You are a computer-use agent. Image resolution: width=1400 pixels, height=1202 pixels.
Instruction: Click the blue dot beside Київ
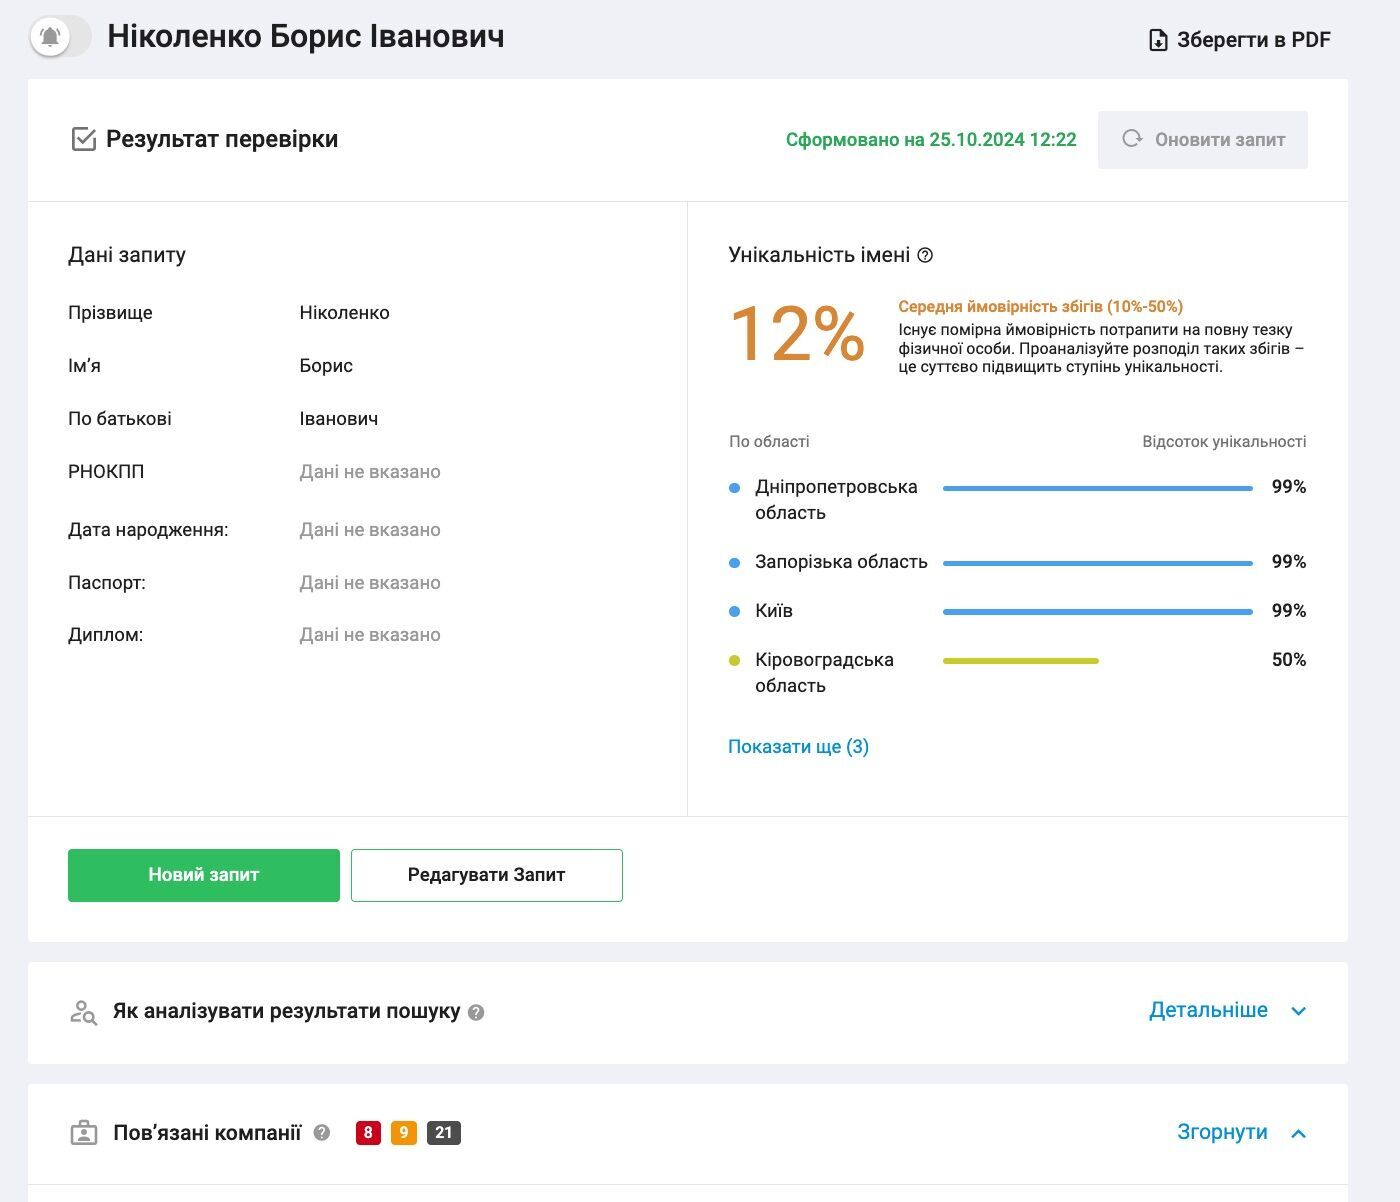(x=734, y=611)
